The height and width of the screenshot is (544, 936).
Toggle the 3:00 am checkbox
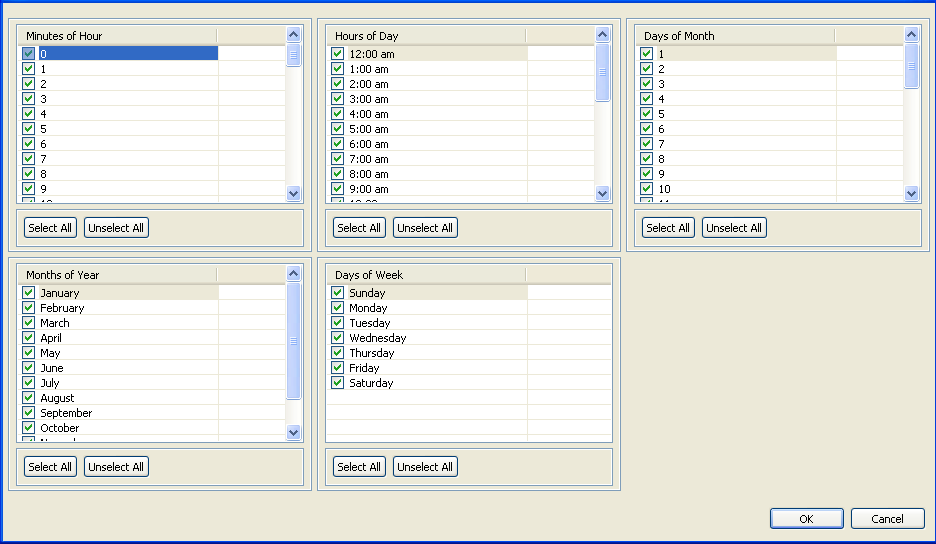point(337,99)
